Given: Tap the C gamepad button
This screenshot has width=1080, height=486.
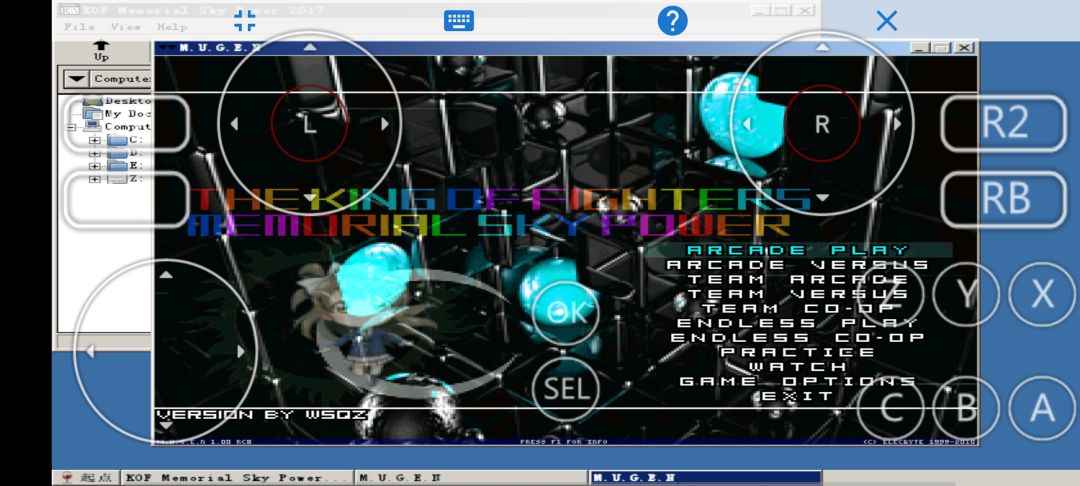Looking at the screenshot, I should 891,409.
